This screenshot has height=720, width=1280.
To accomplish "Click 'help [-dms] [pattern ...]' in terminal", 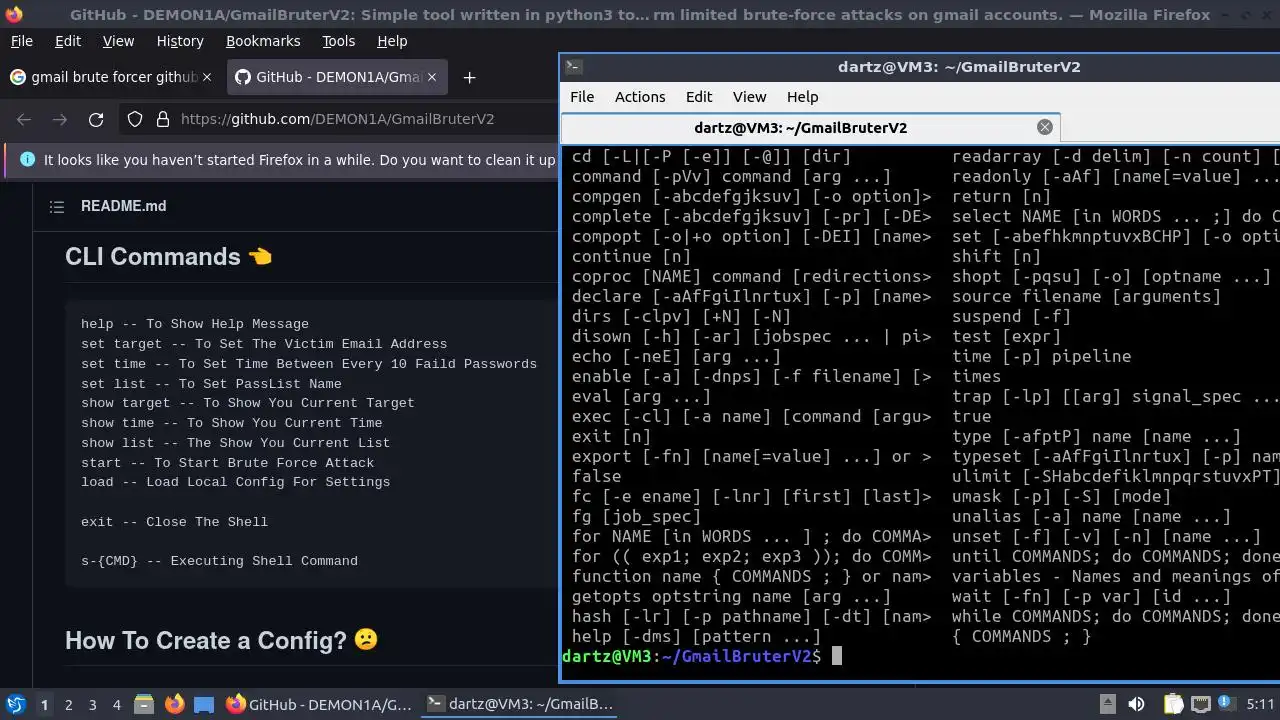I will point(696,636).
